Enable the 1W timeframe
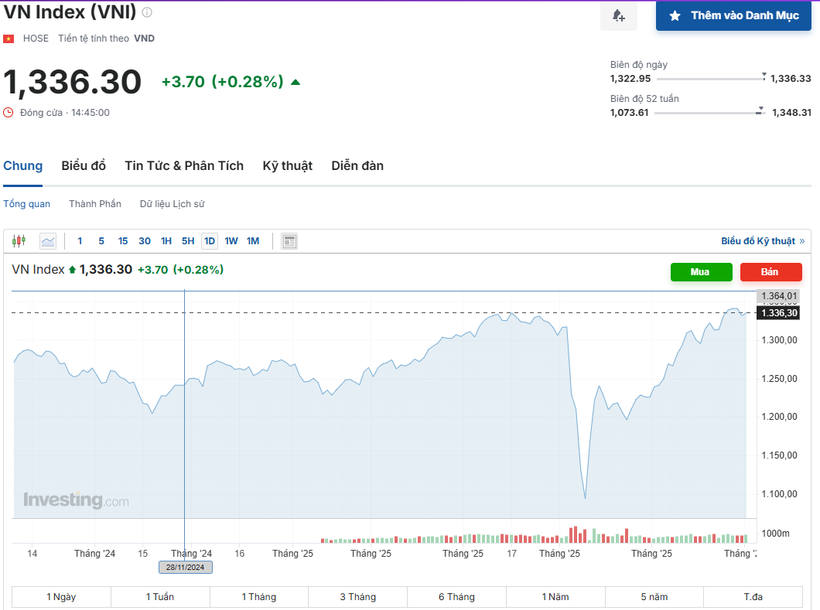The width and height of the screenshot is (820, 610). [231, 240]
